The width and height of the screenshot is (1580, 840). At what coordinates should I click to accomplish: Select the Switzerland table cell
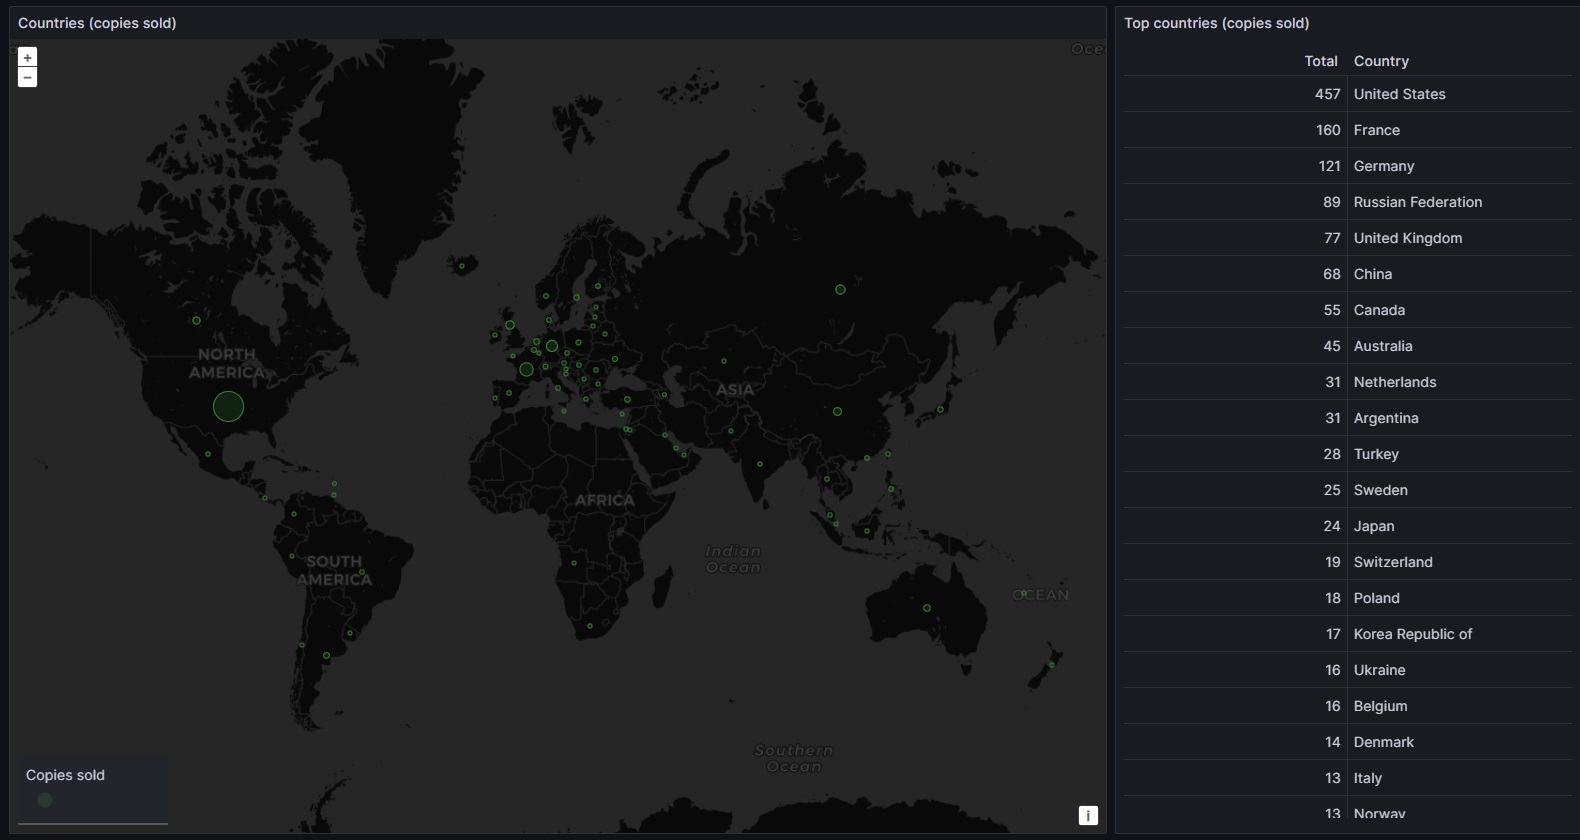click(x=1459, y=562)
